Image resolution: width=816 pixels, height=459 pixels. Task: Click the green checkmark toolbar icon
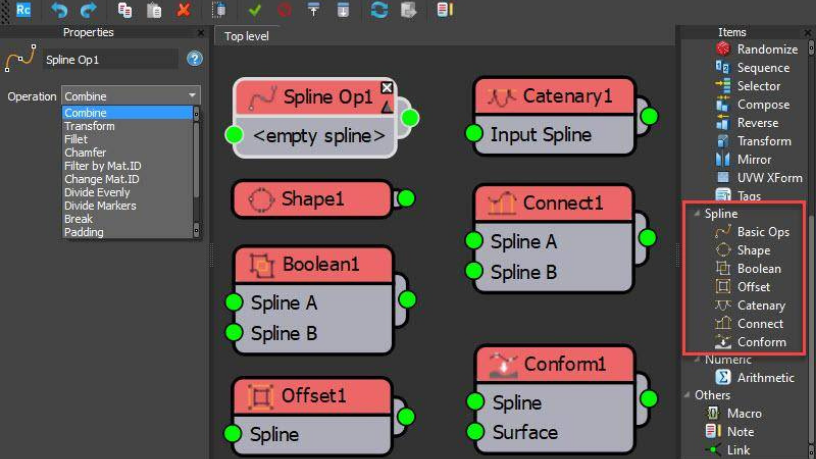[254, 10]
